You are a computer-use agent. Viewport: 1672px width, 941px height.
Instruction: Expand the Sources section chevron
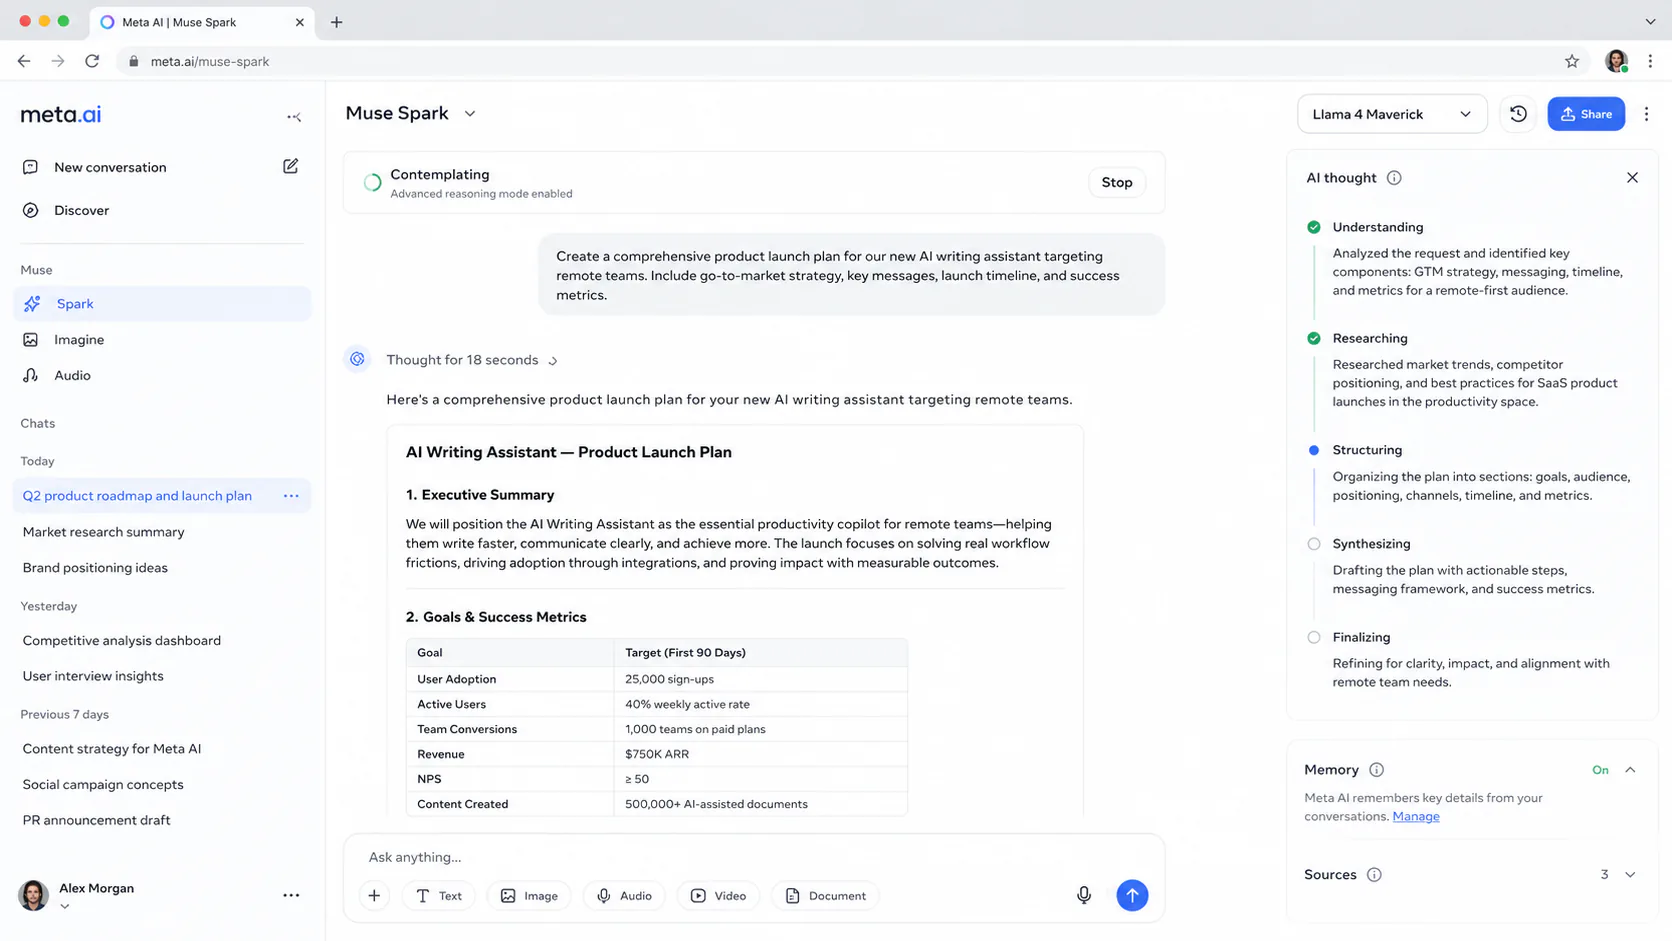point(1630,875)
